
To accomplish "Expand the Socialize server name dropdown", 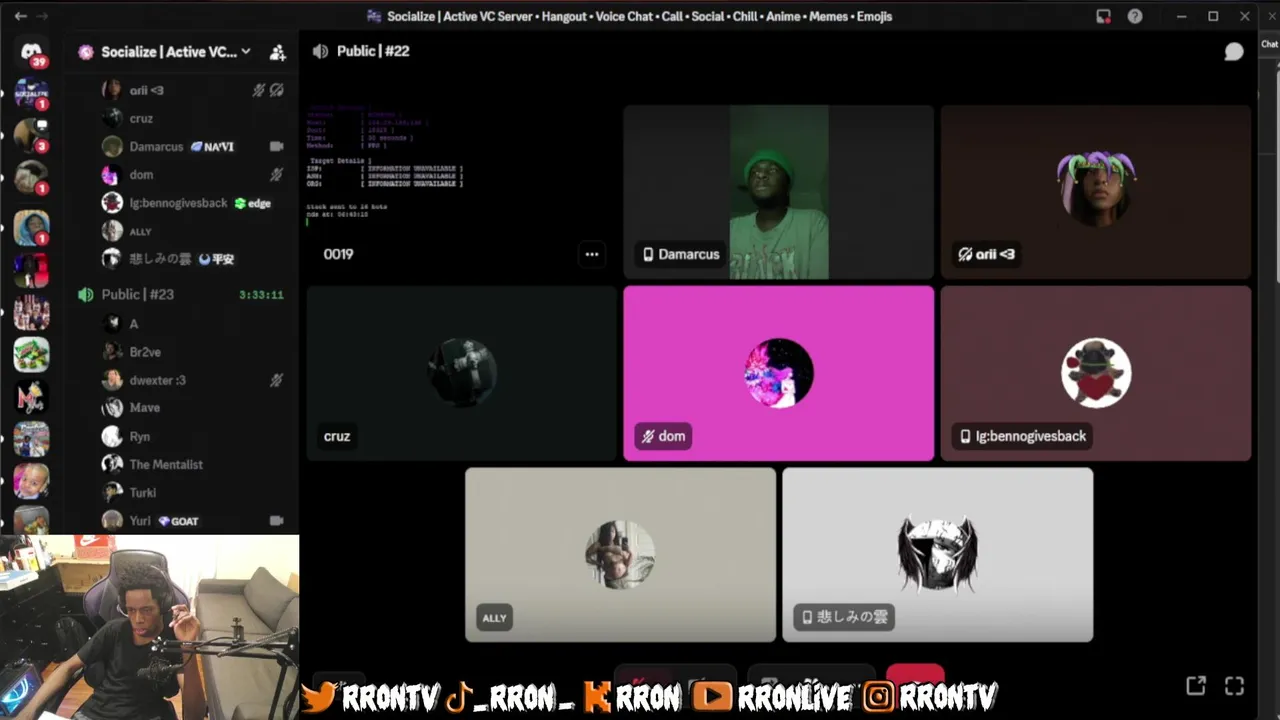I will tap(246, 52).
